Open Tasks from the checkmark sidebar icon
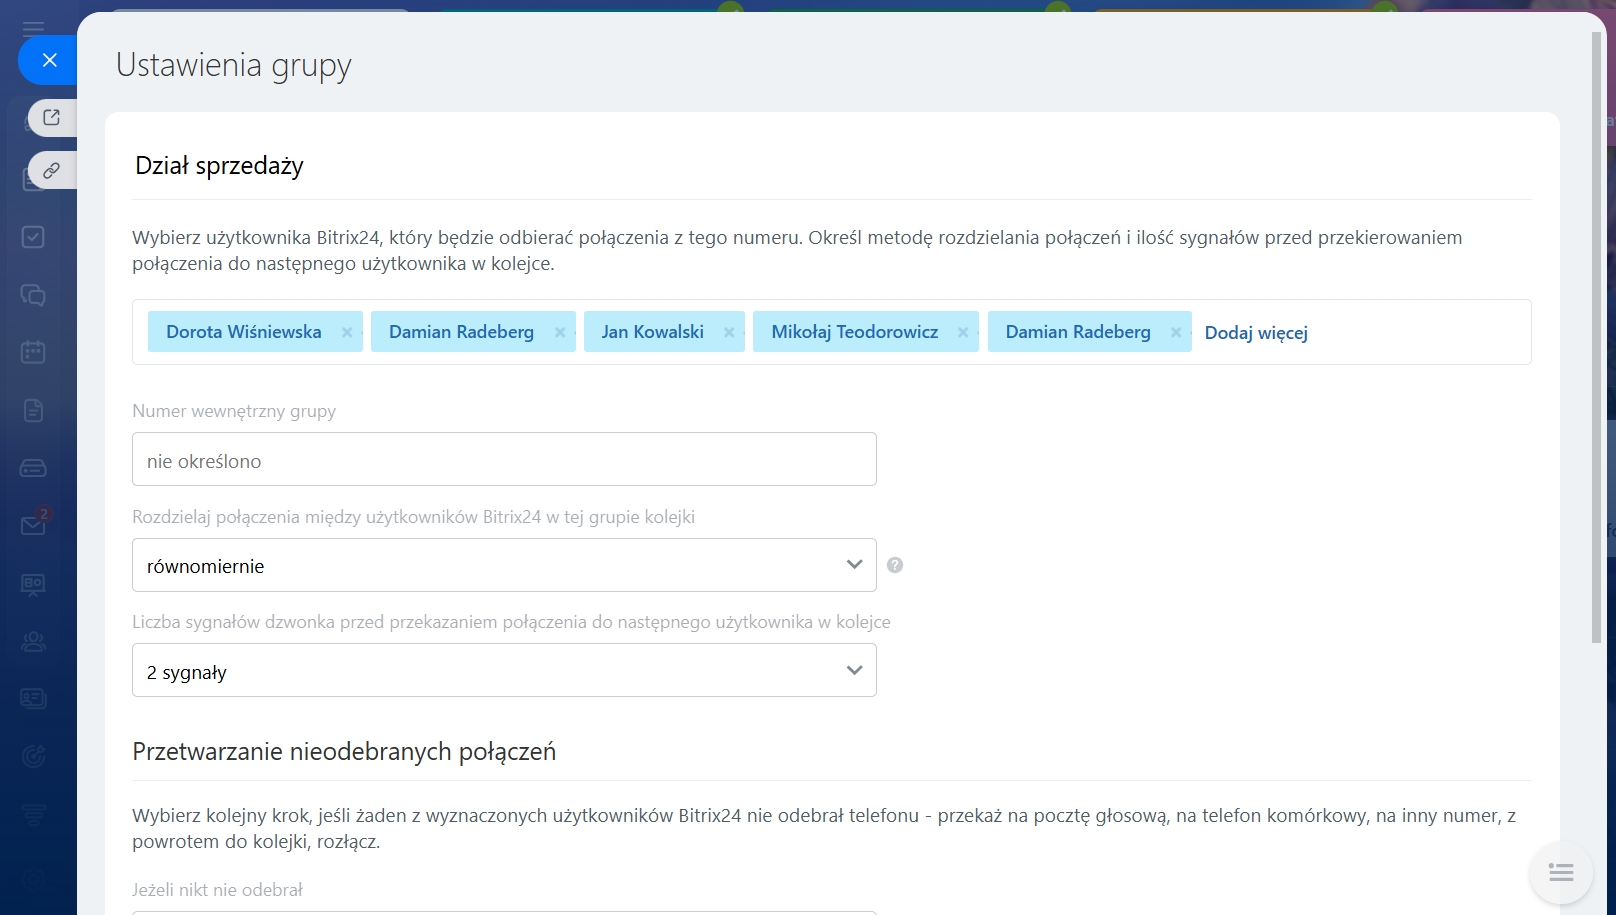1616x915 pixels. (33, 237)
